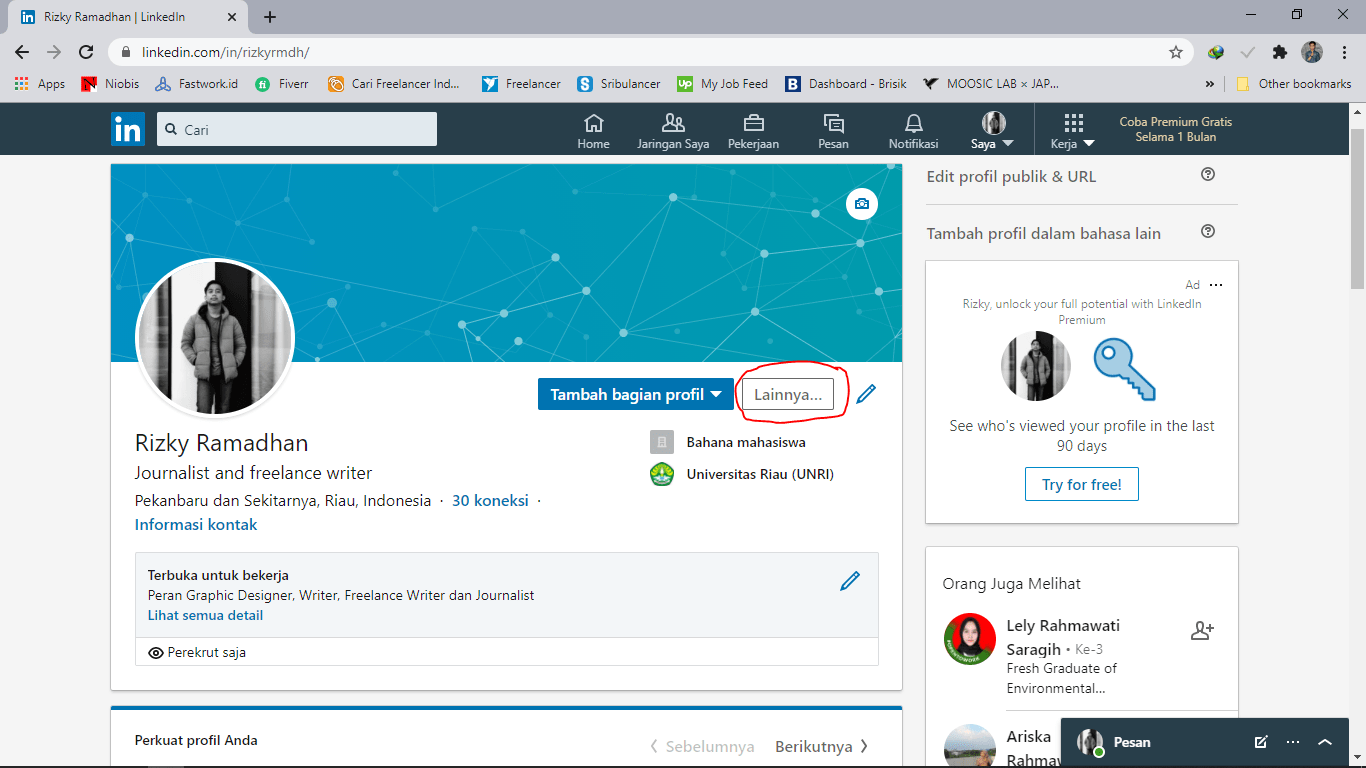Open the Fastwork.id bookmark
Screen dimensions: 1366x768
pos(196,84)
